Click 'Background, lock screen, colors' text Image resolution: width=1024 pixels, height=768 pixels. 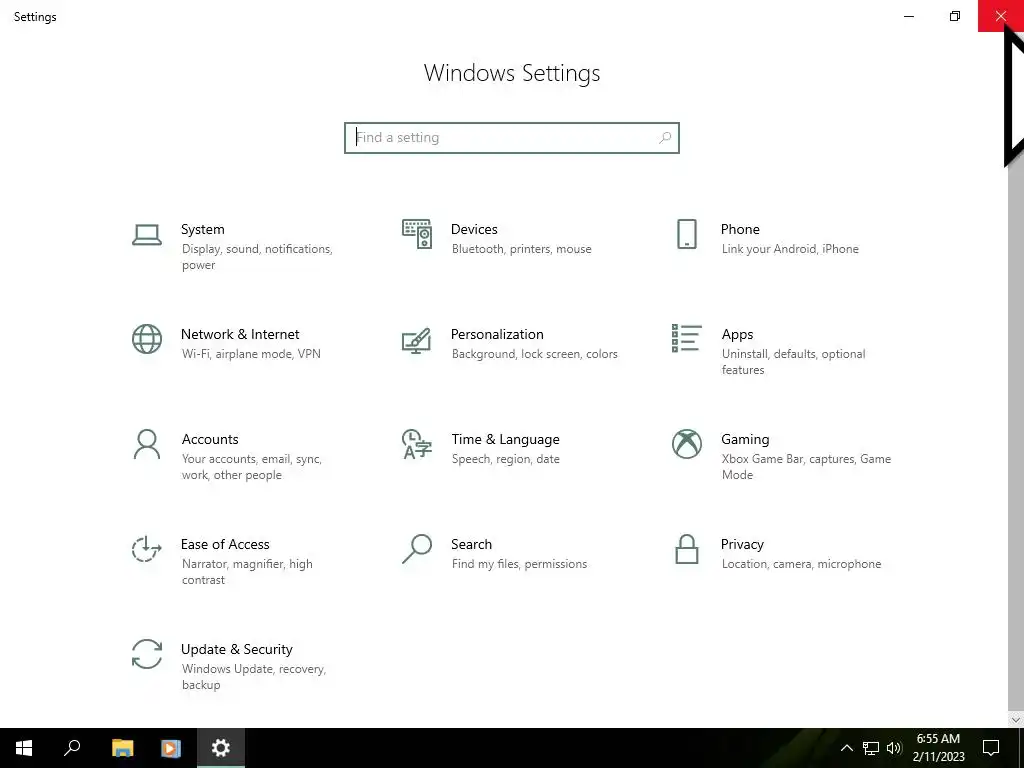coord(535,354)
